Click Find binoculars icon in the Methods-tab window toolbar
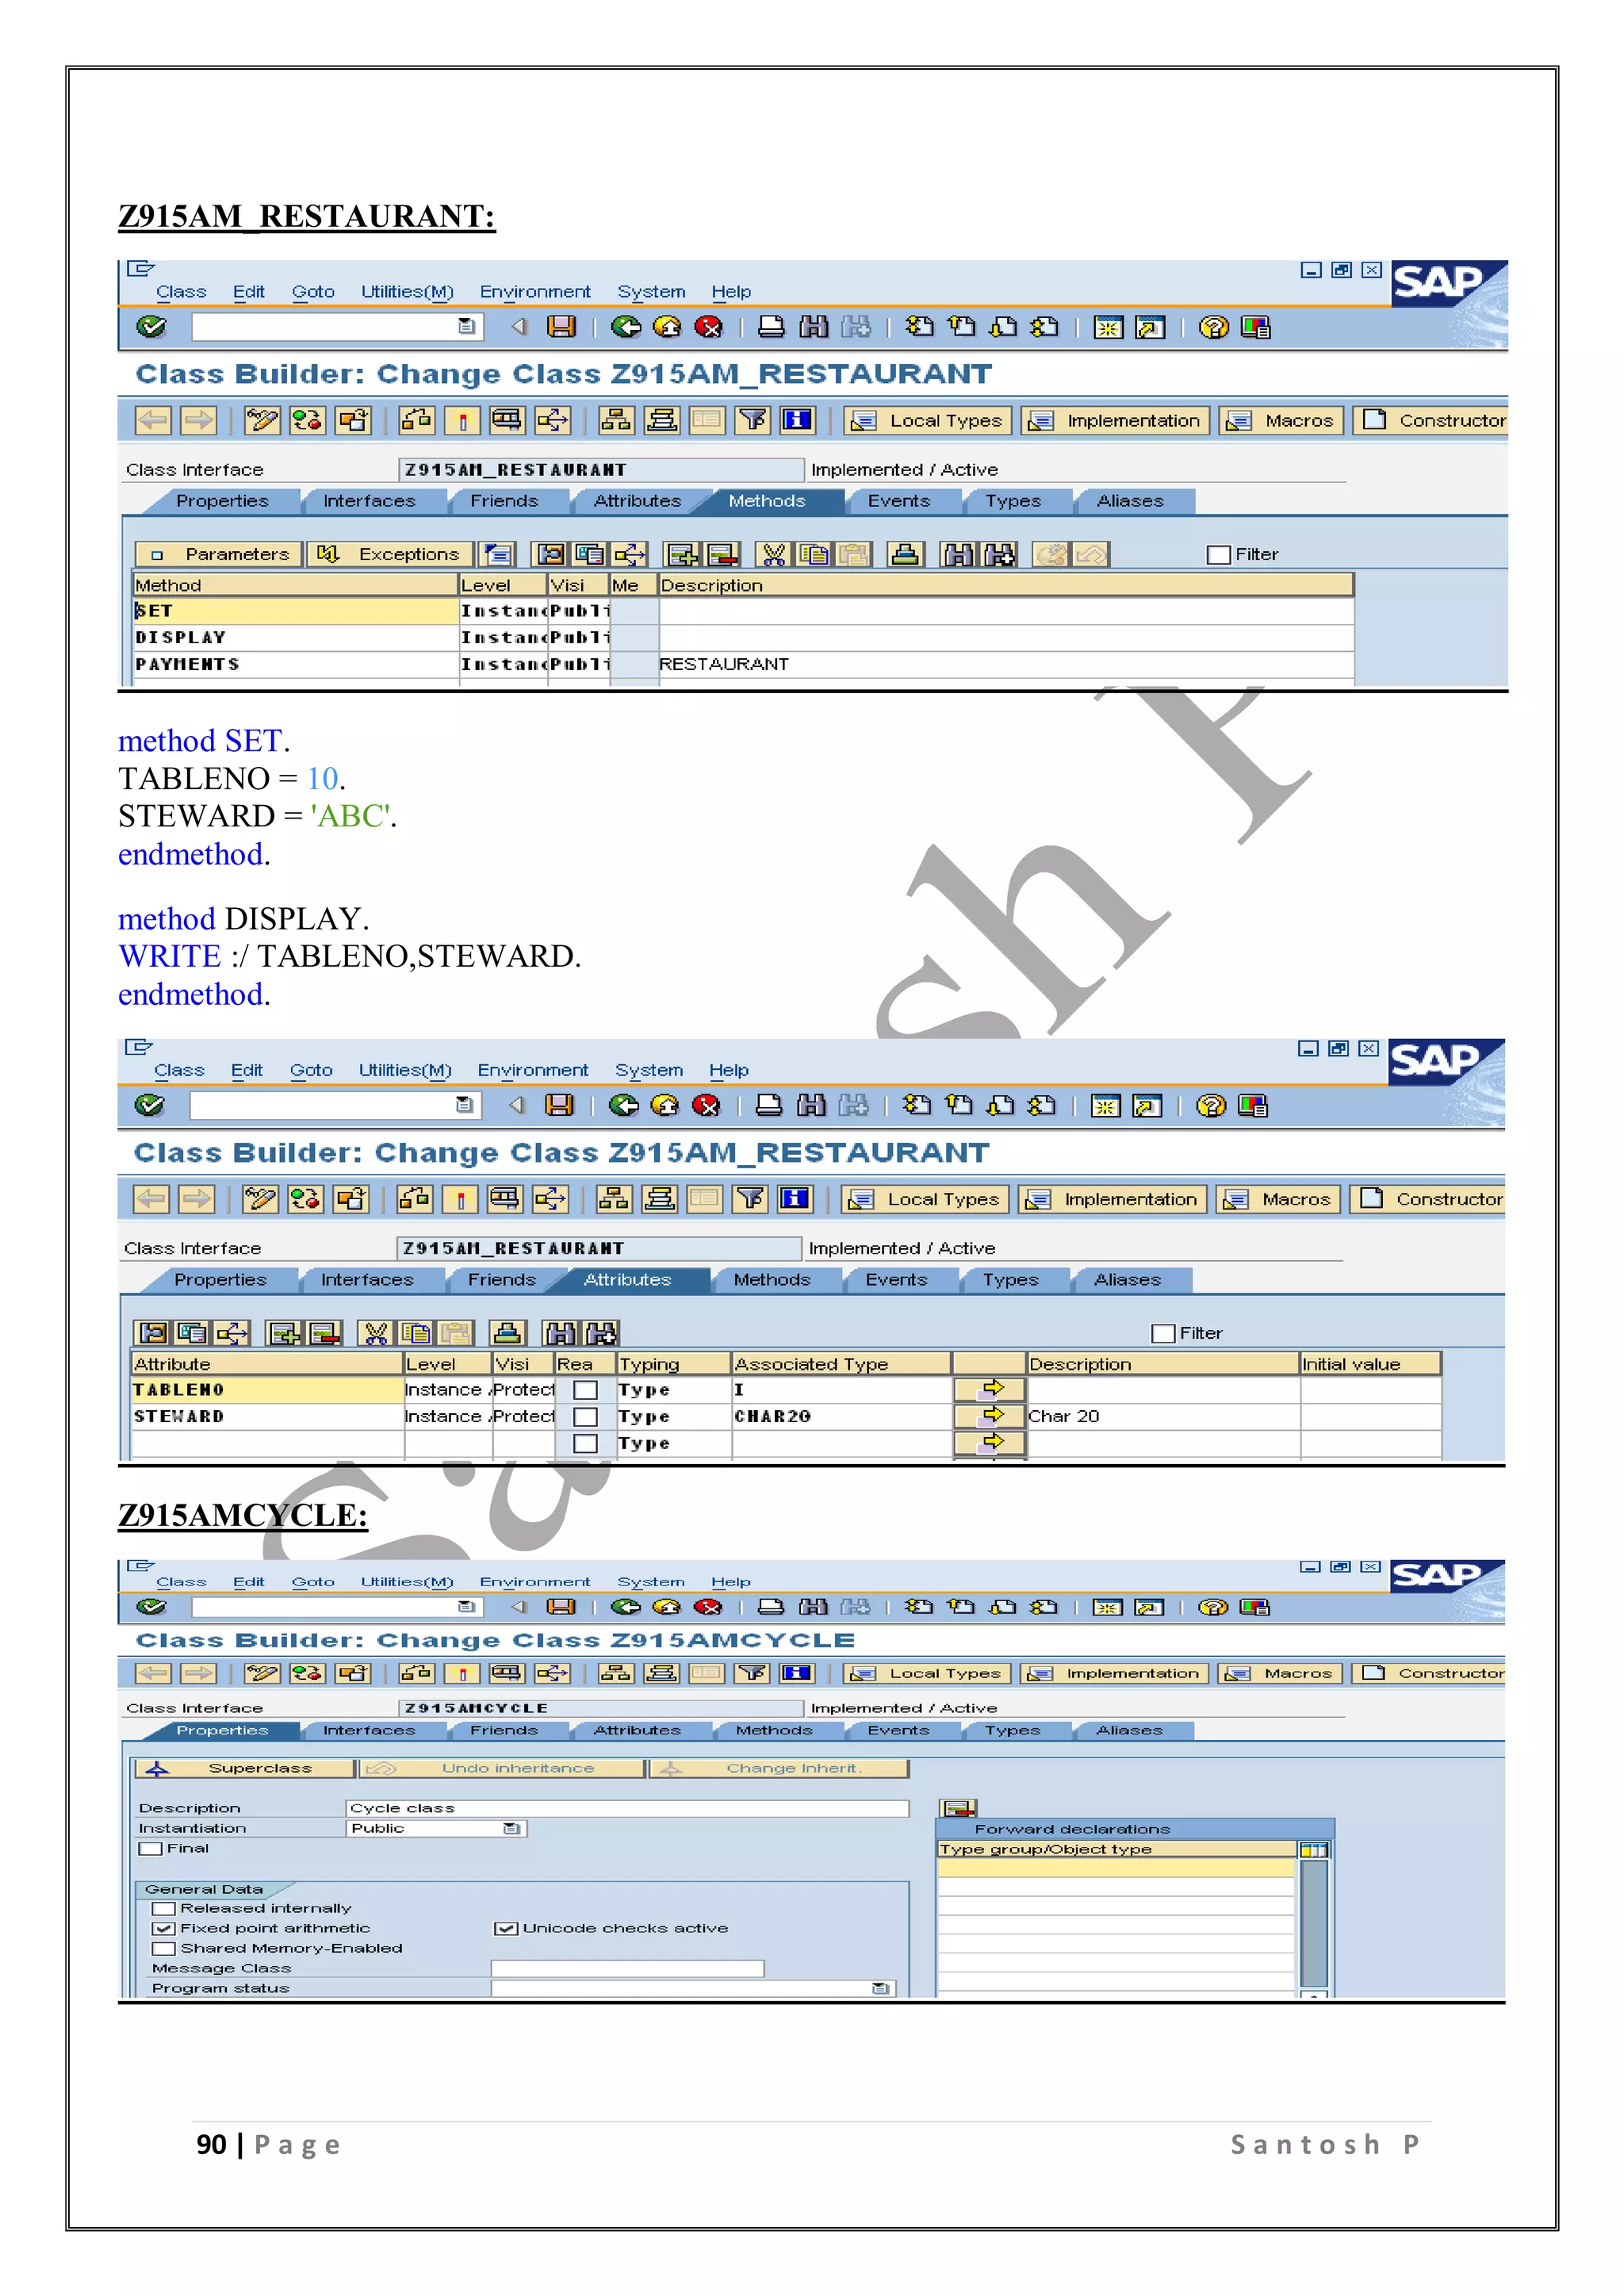Viewport: 1624px width, 2296px height. (x=814, y=327)
